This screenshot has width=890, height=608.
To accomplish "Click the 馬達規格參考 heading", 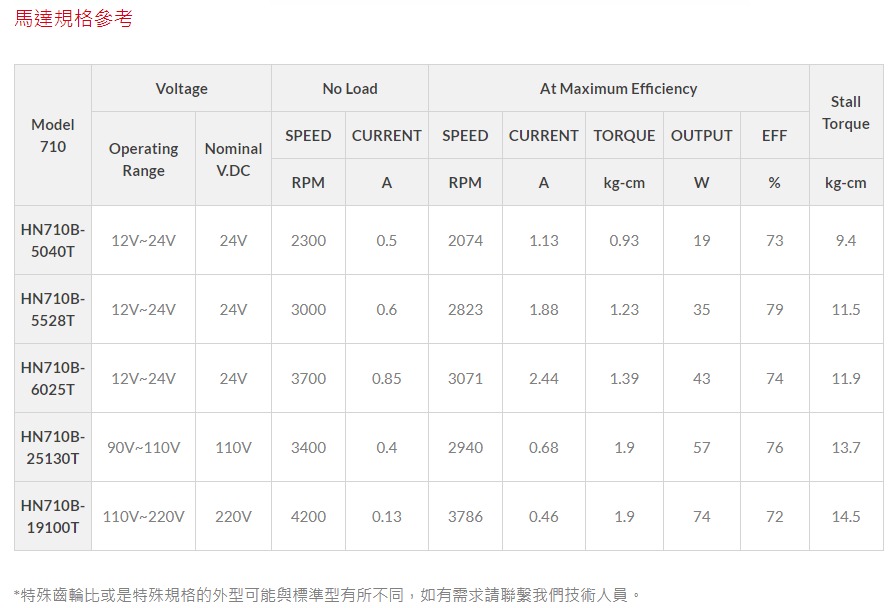I will pyautogui.click(x=73, y=19).
